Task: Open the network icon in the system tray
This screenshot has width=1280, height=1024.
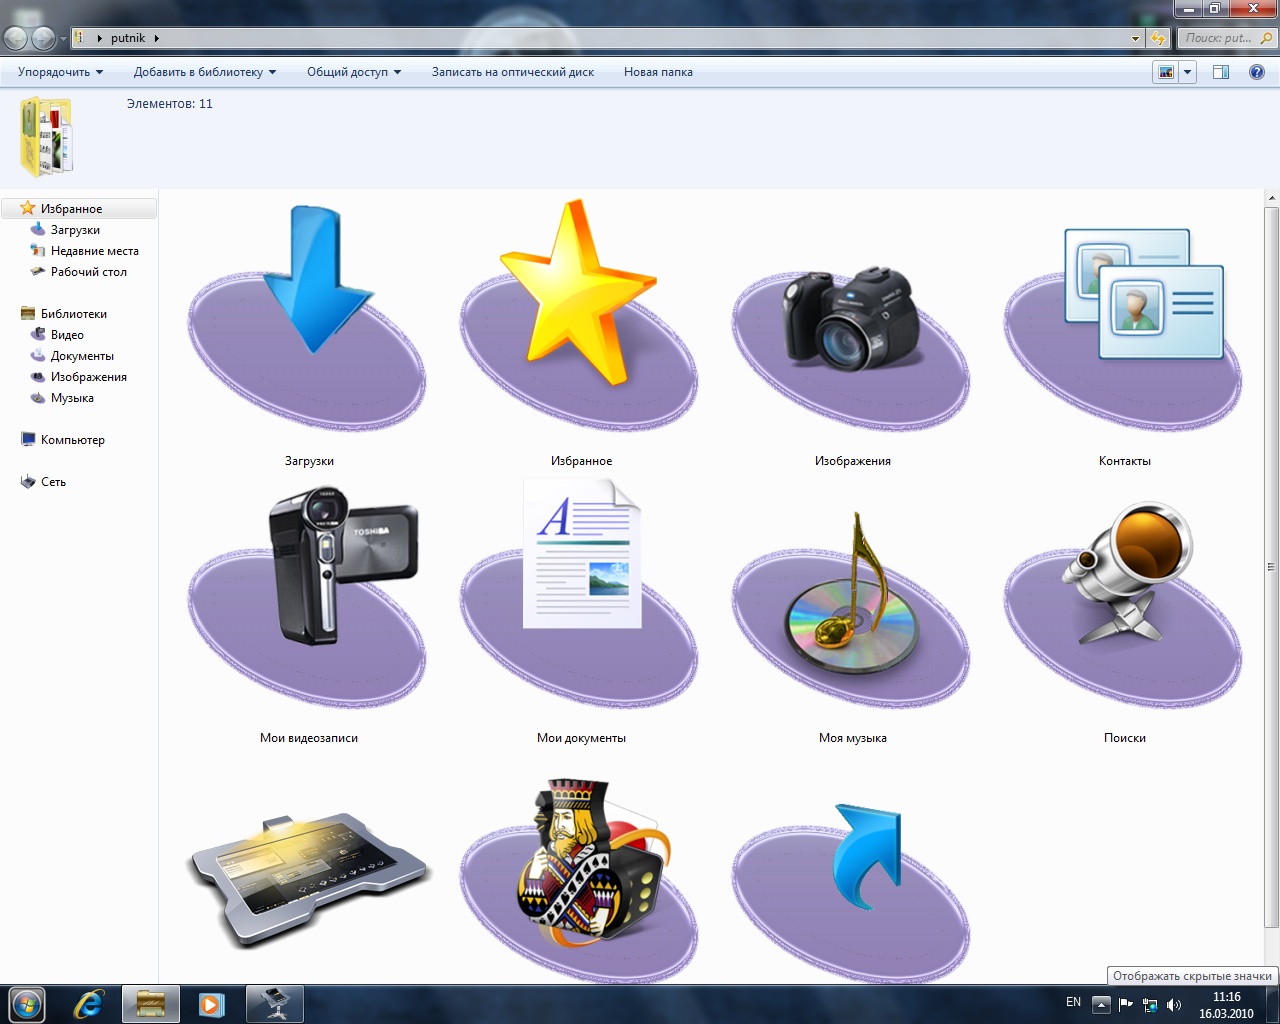Action: point(1150,1005)
